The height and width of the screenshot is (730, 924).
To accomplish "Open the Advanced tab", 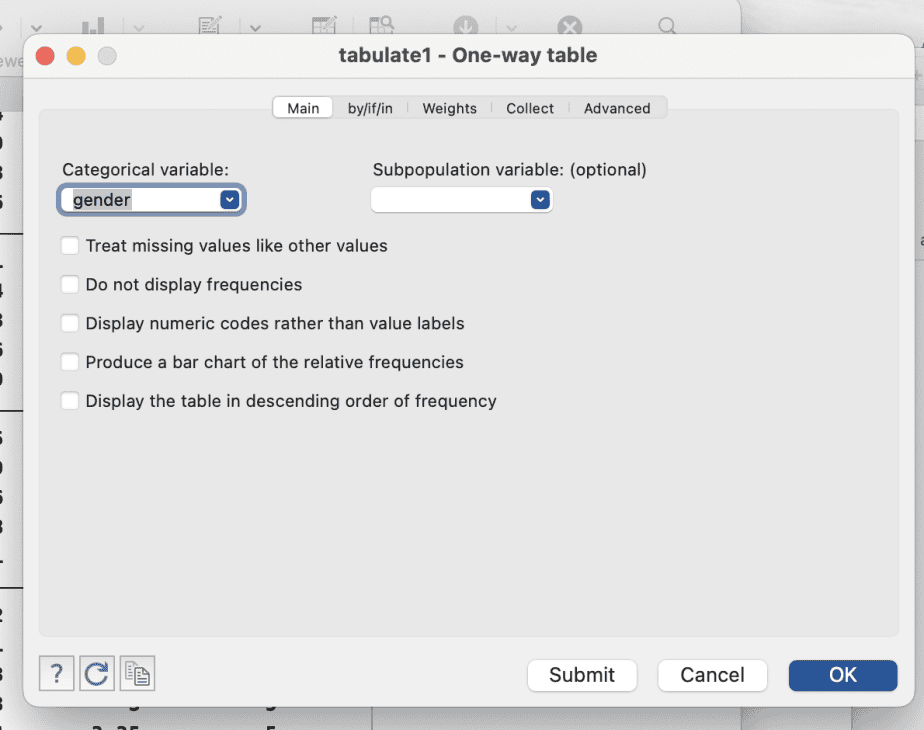I will [617, 108].
